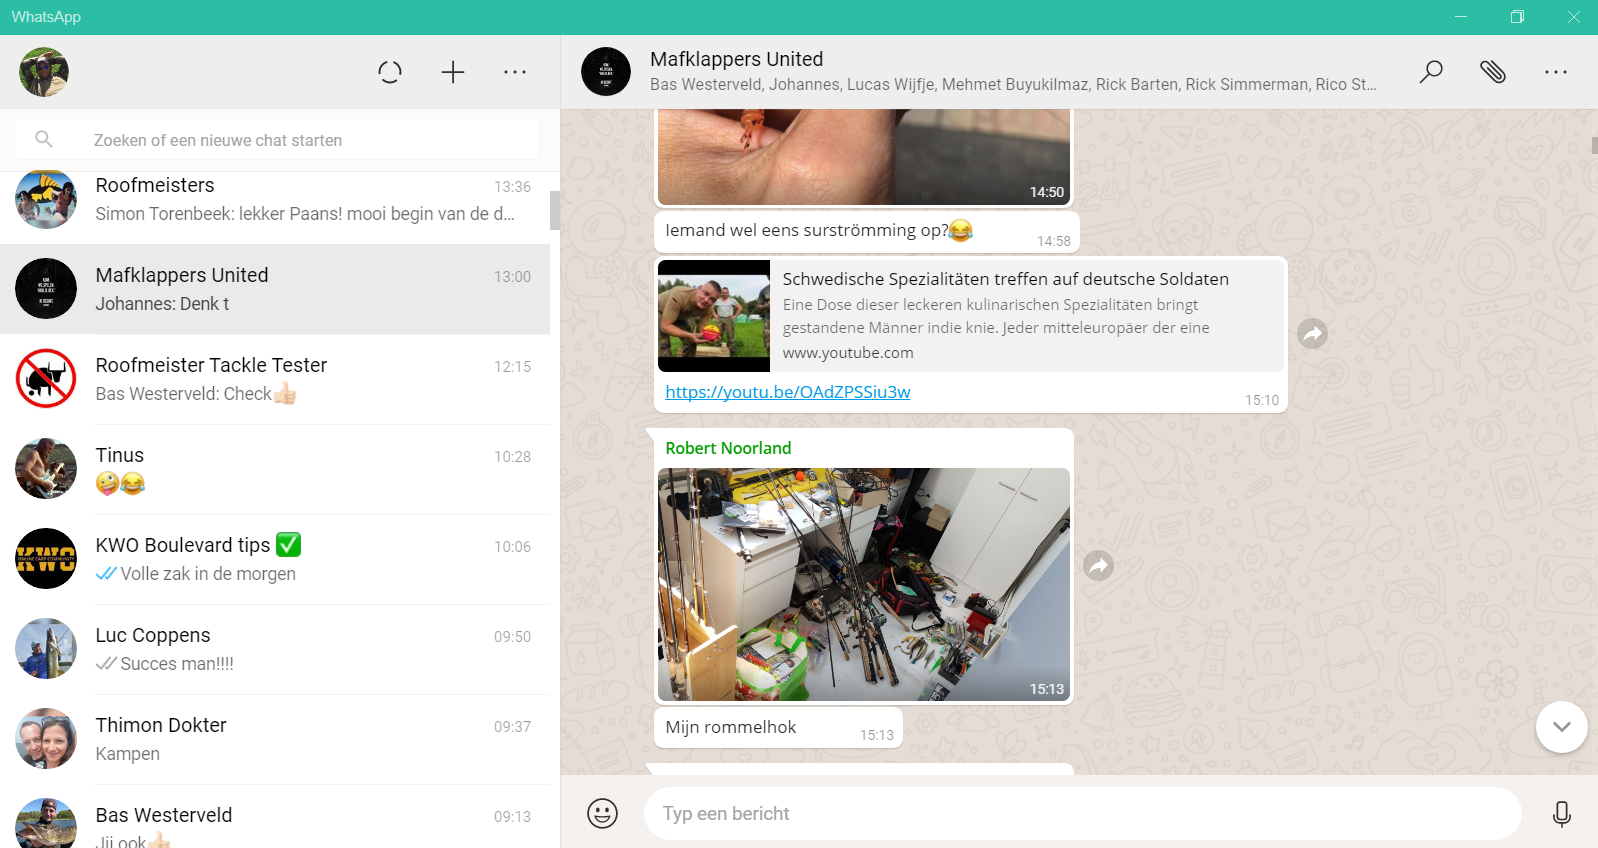Open your own profile picture

[x=44, y=72]
